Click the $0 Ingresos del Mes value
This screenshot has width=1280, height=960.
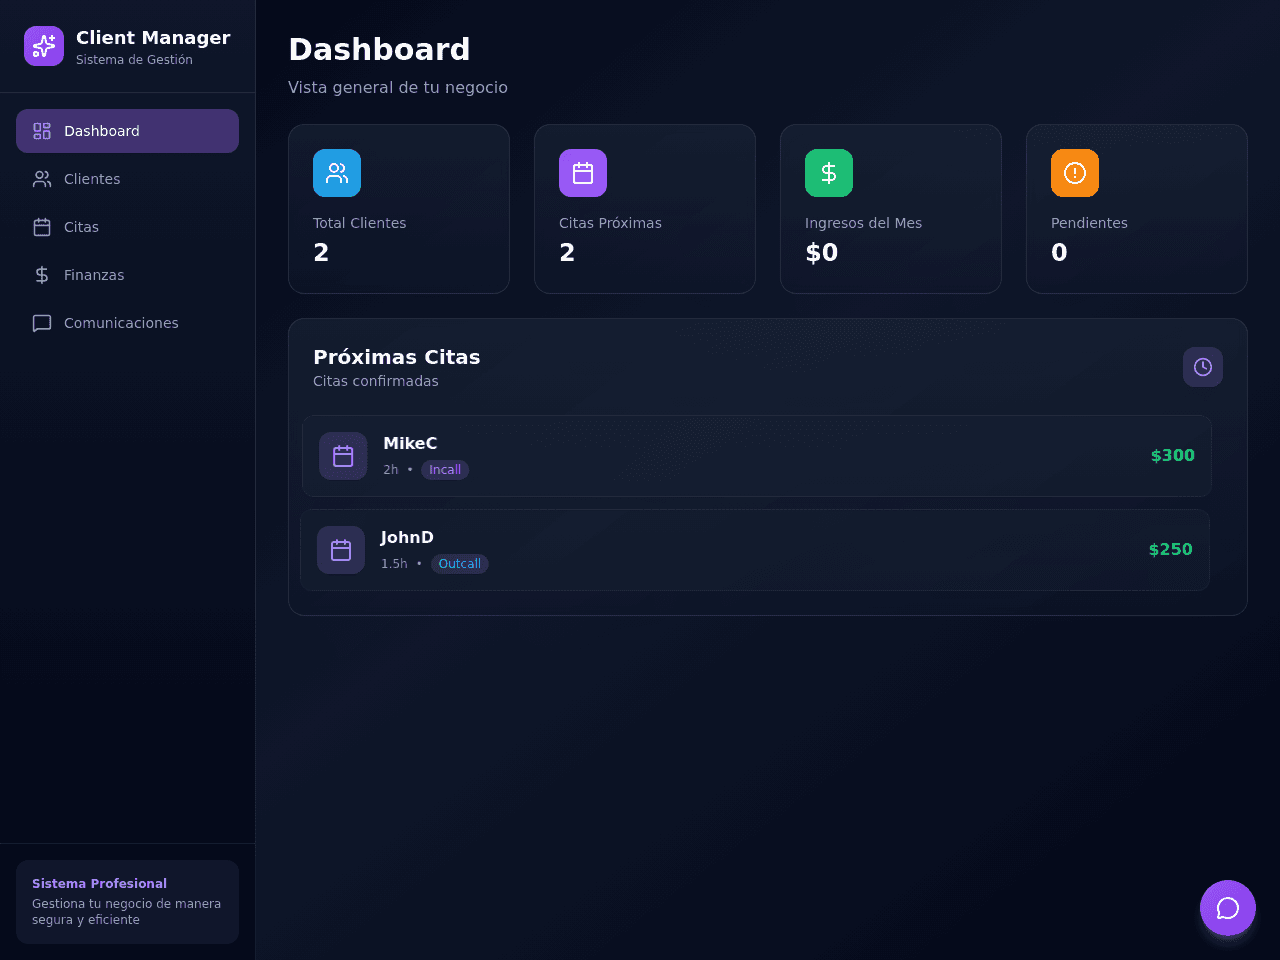point(822,252)
